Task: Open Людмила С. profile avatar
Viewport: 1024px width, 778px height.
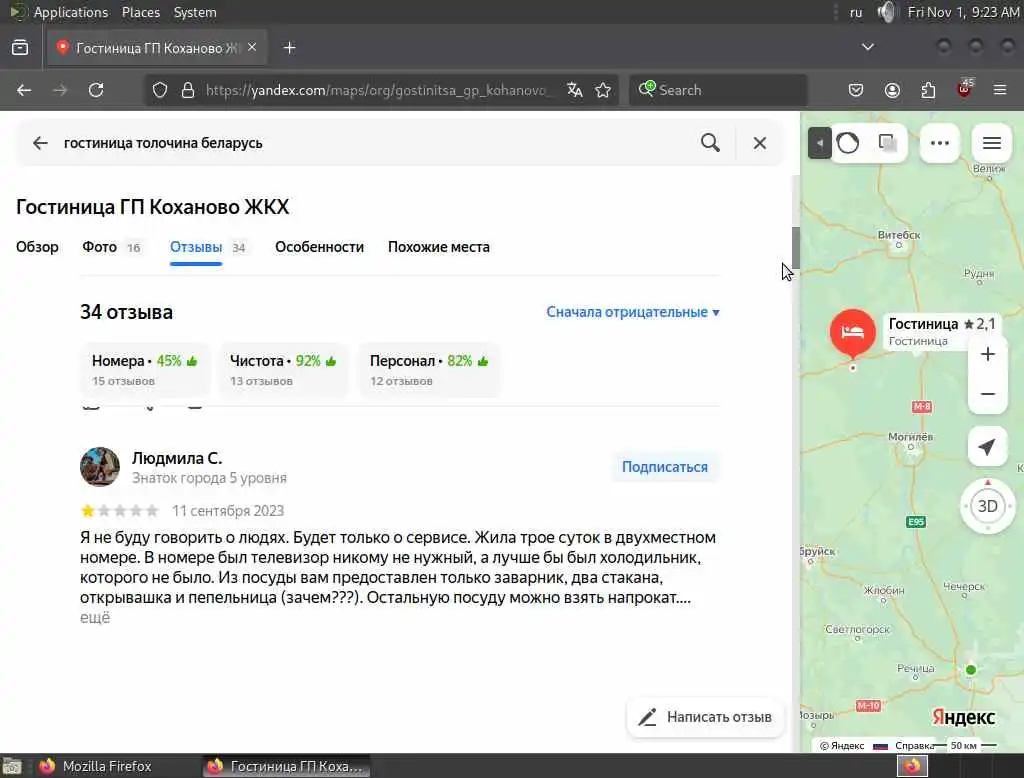Action: click(100, 466)
